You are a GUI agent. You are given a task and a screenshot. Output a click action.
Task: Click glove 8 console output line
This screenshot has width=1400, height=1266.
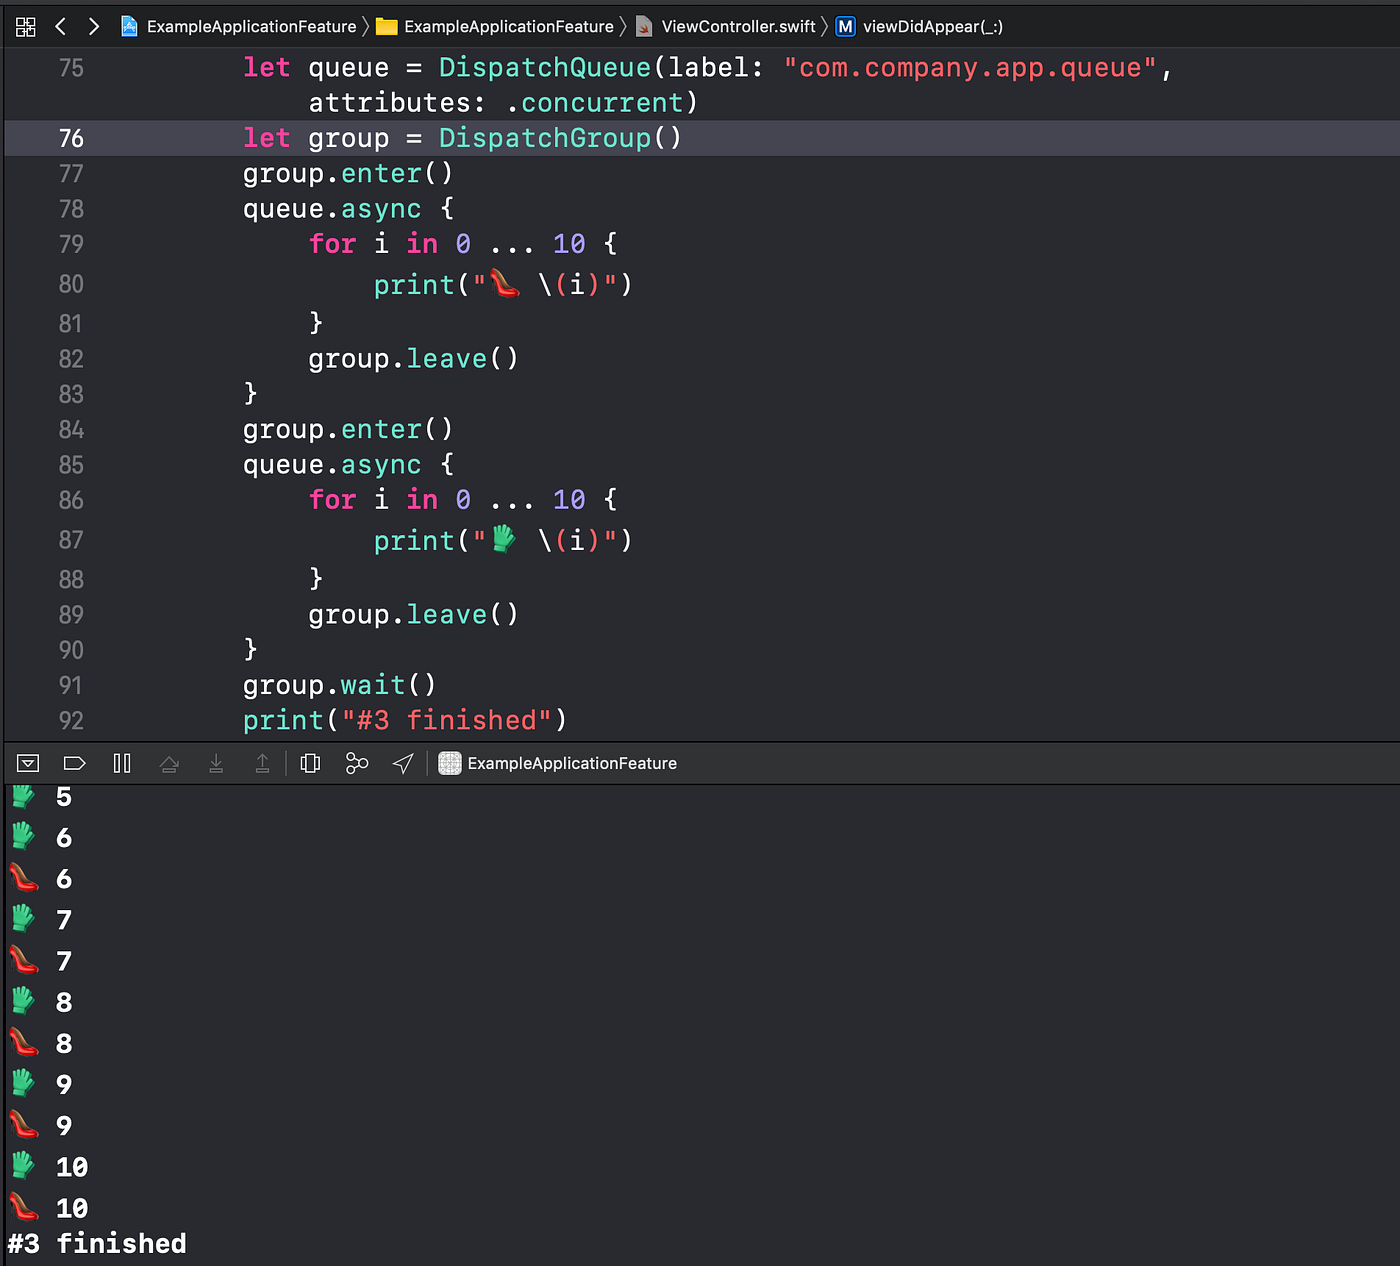[x=41, y=1002]
